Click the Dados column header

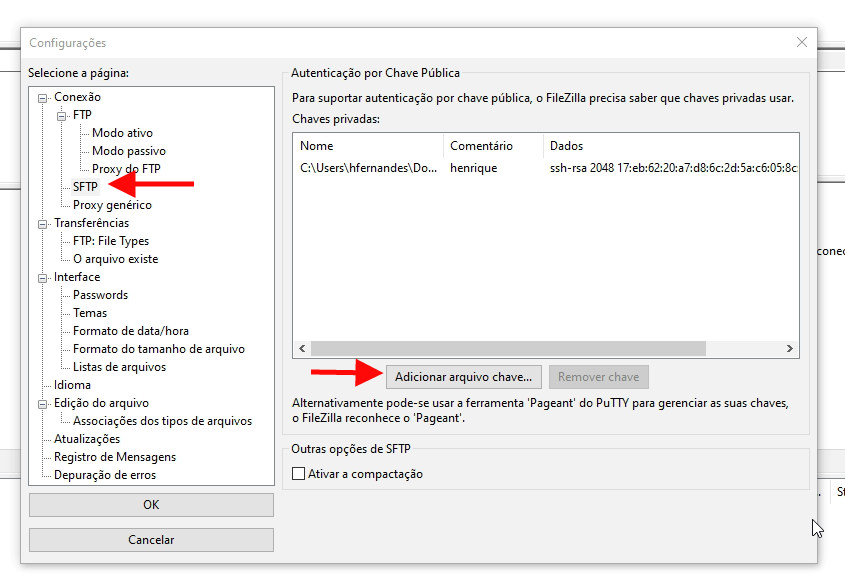[x=671, y=145]
